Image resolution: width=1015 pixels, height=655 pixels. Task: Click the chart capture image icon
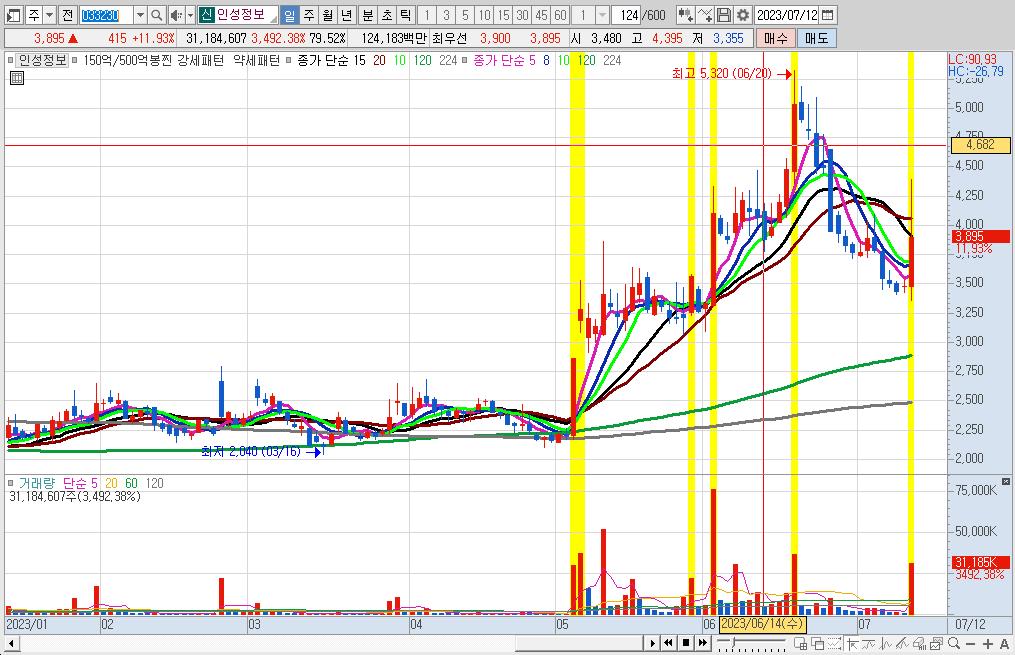[x=936, y=643]
